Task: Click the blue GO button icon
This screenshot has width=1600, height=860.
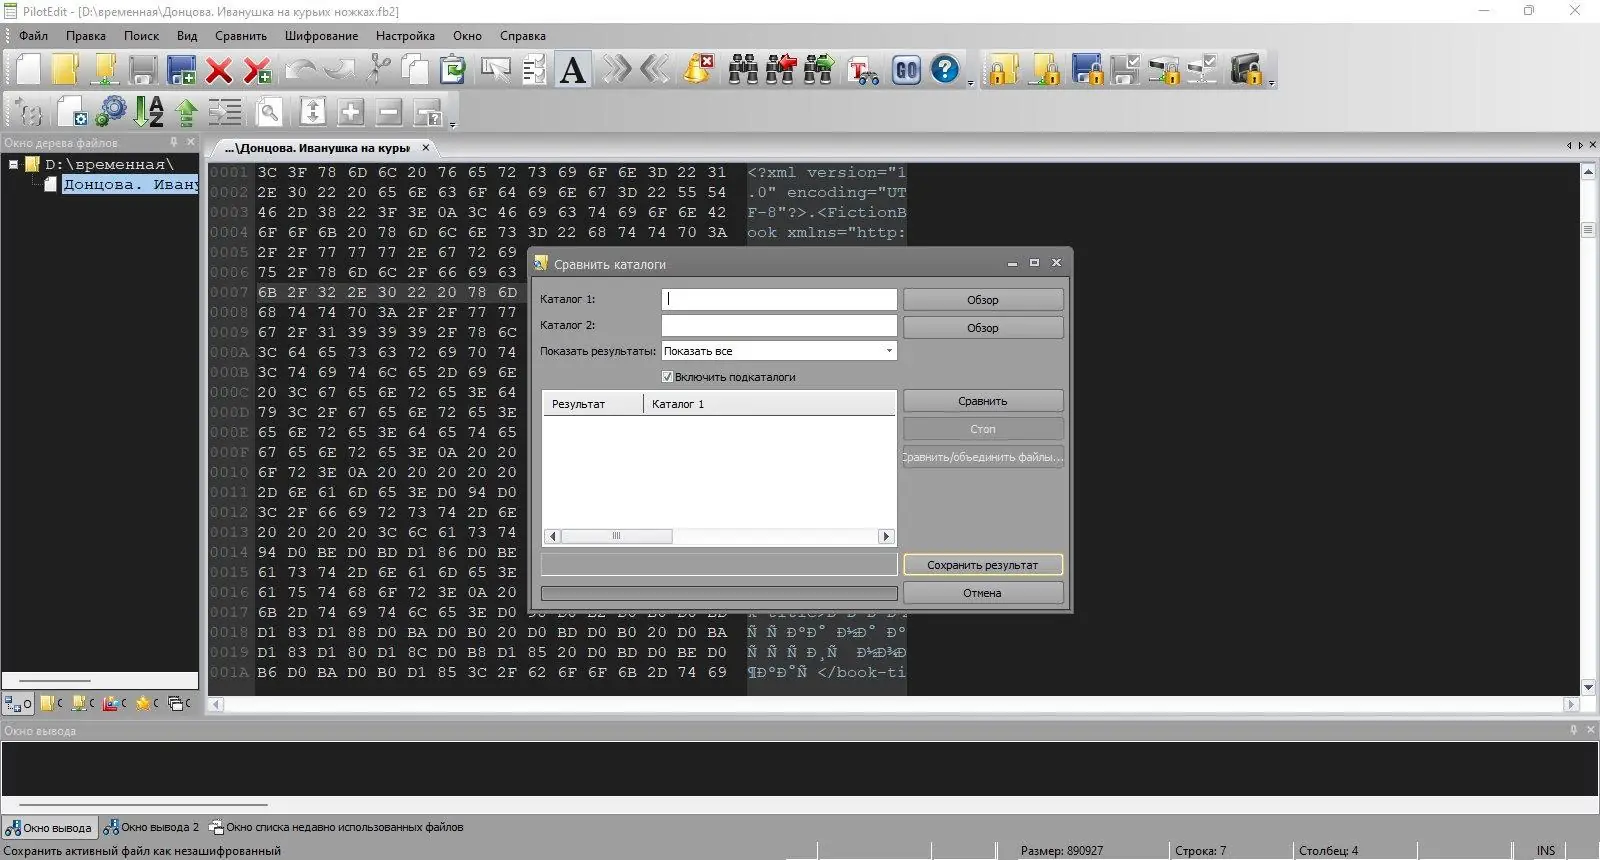Action: pos(907,70)
